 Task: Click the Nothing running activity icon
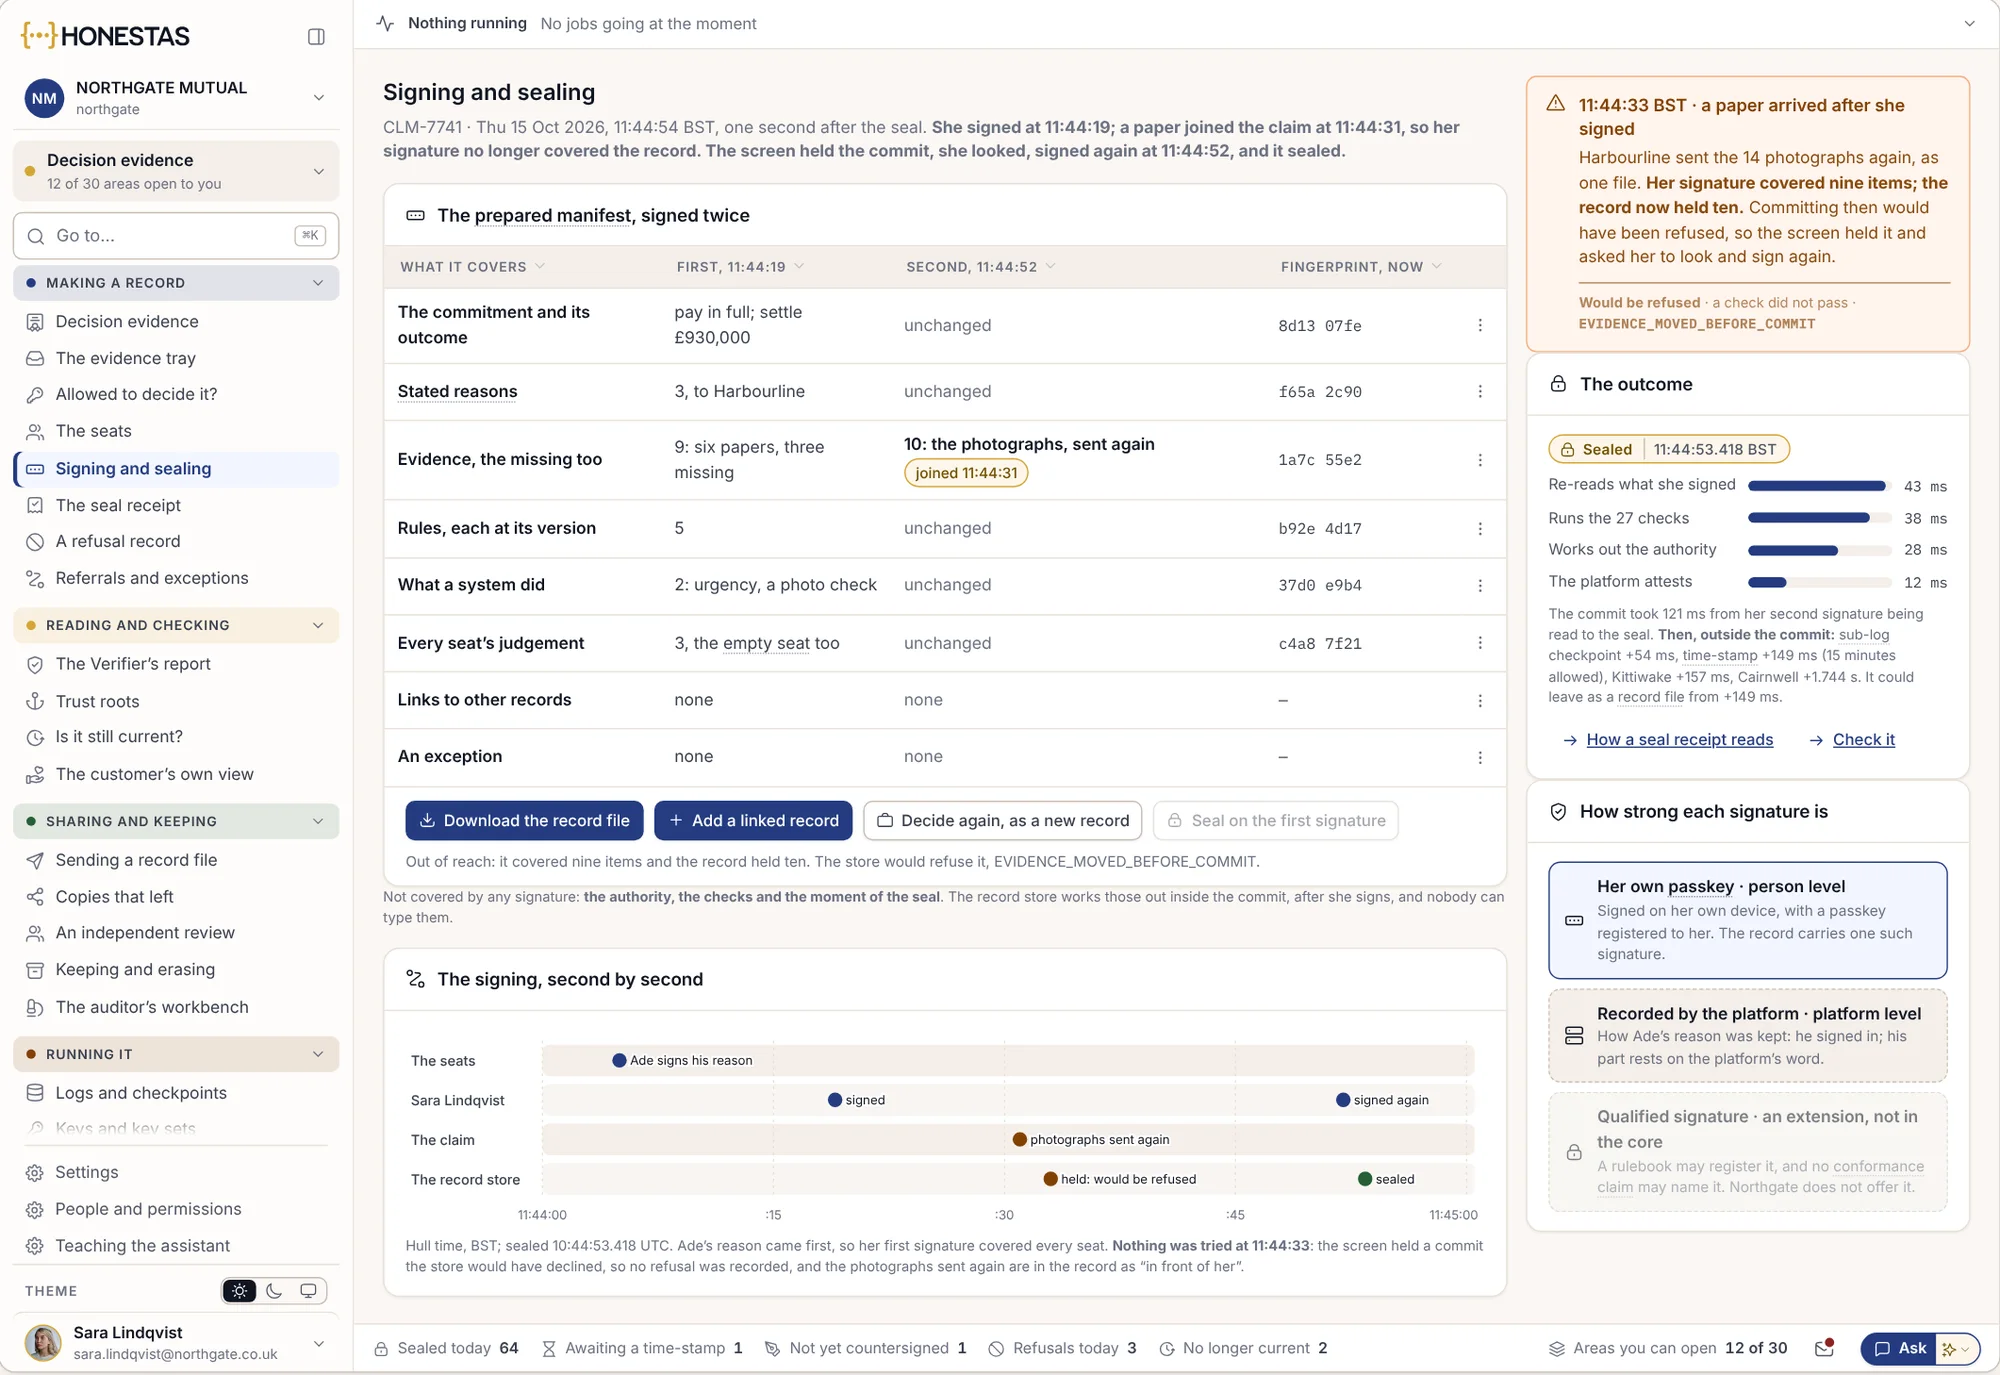pyautogui.click(x=385, y=23)
